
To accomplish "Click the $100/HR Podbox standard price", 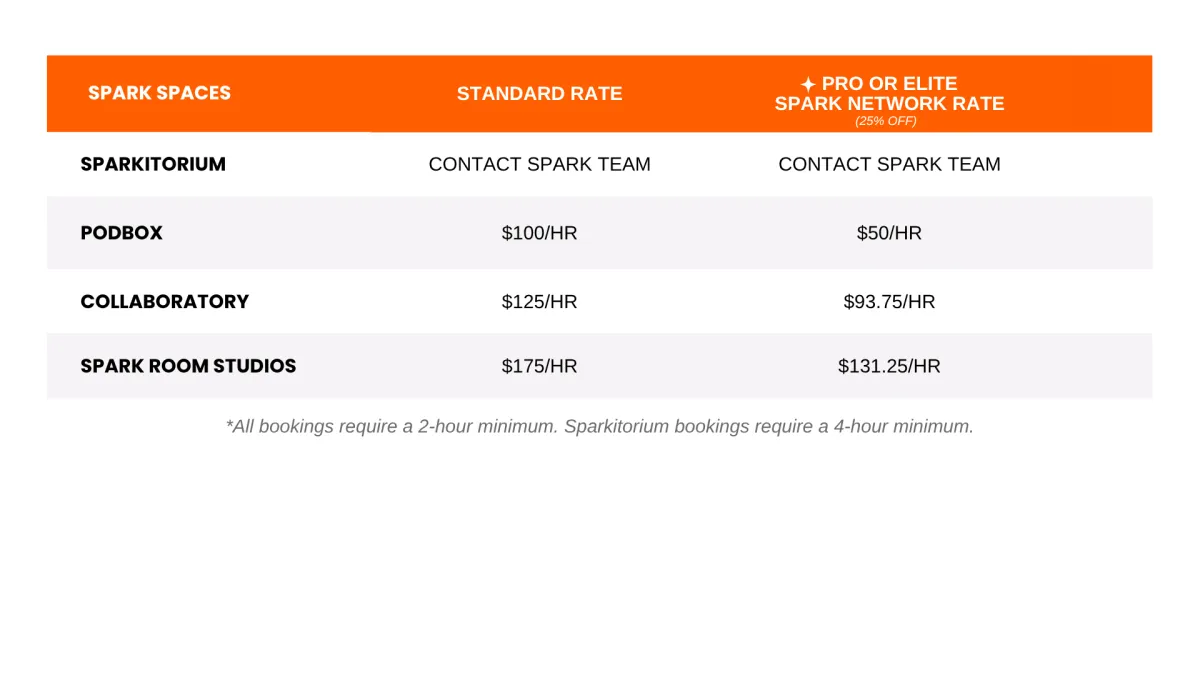I will coord(539,233).
